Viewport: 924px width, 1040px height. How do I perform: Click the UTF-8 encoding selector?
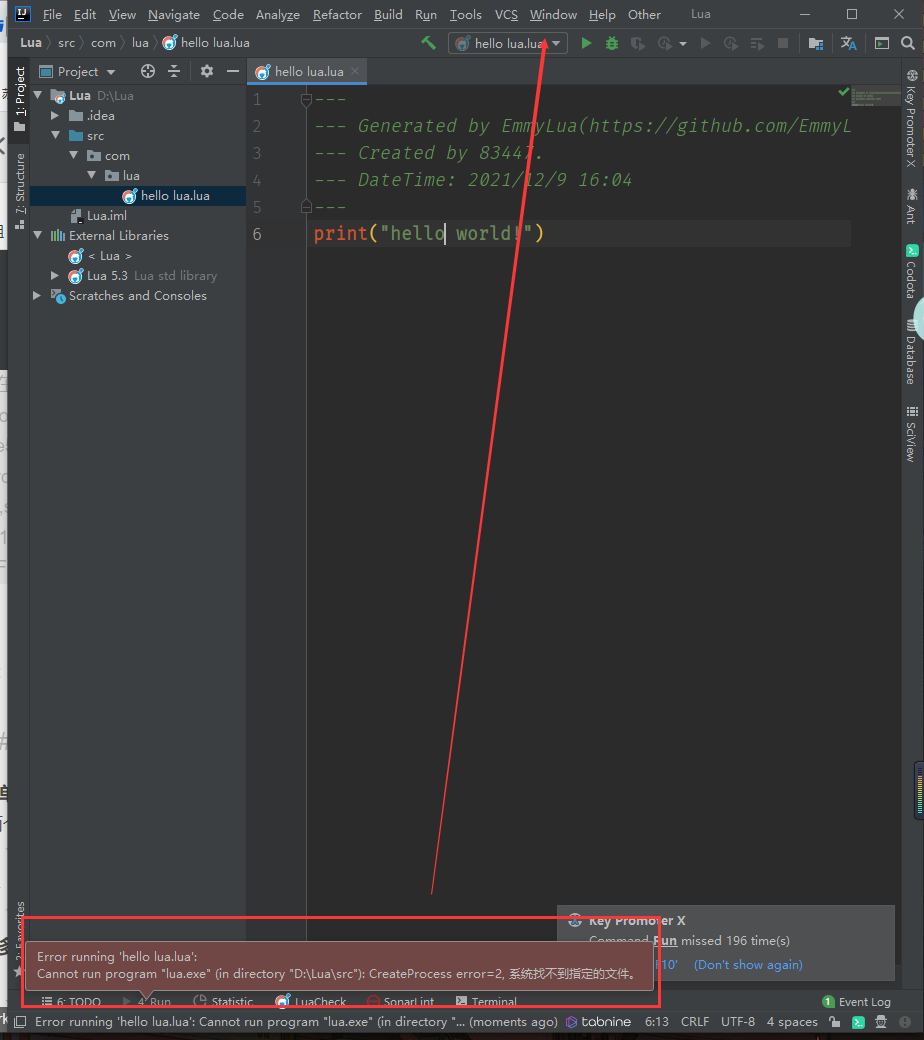coord(738,1021)
